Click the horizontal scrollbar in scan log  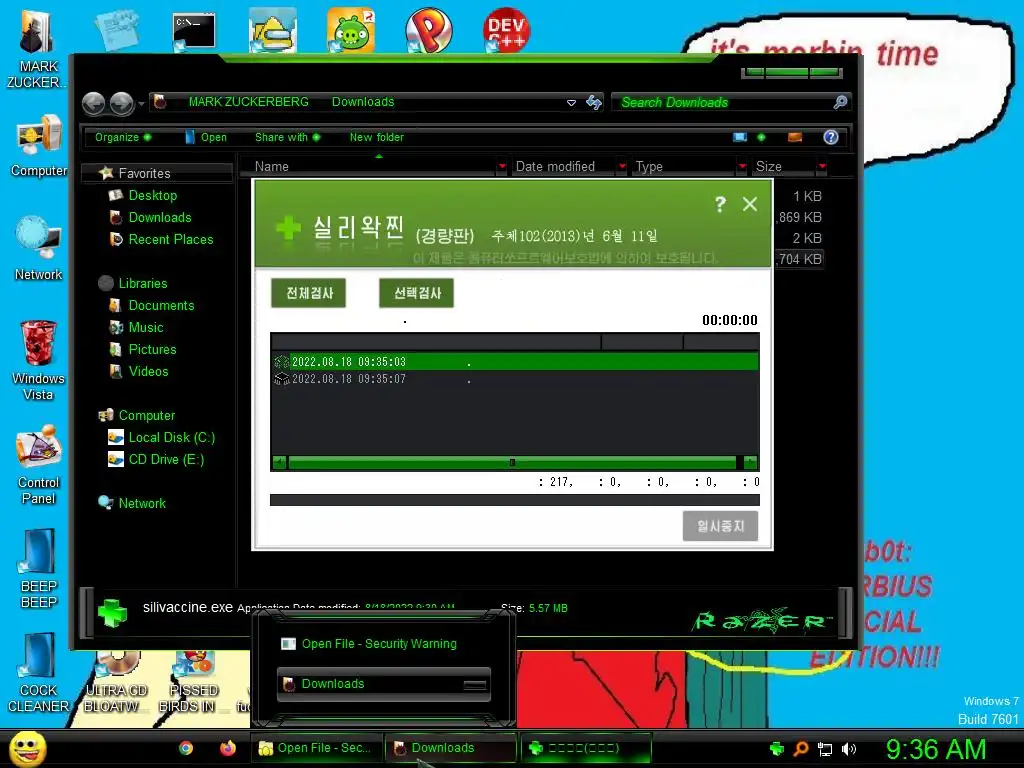(512, 462)
